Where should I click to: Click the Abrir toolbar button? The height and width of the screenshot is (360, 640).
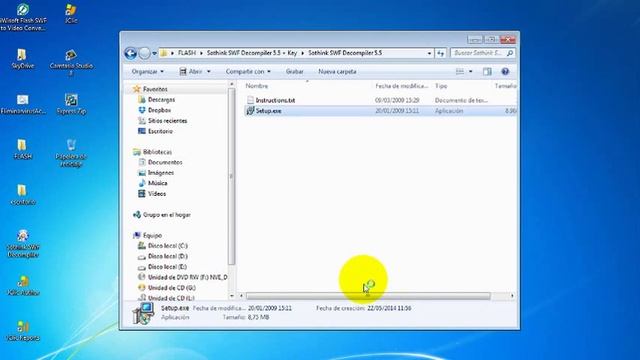pos(191,71)
